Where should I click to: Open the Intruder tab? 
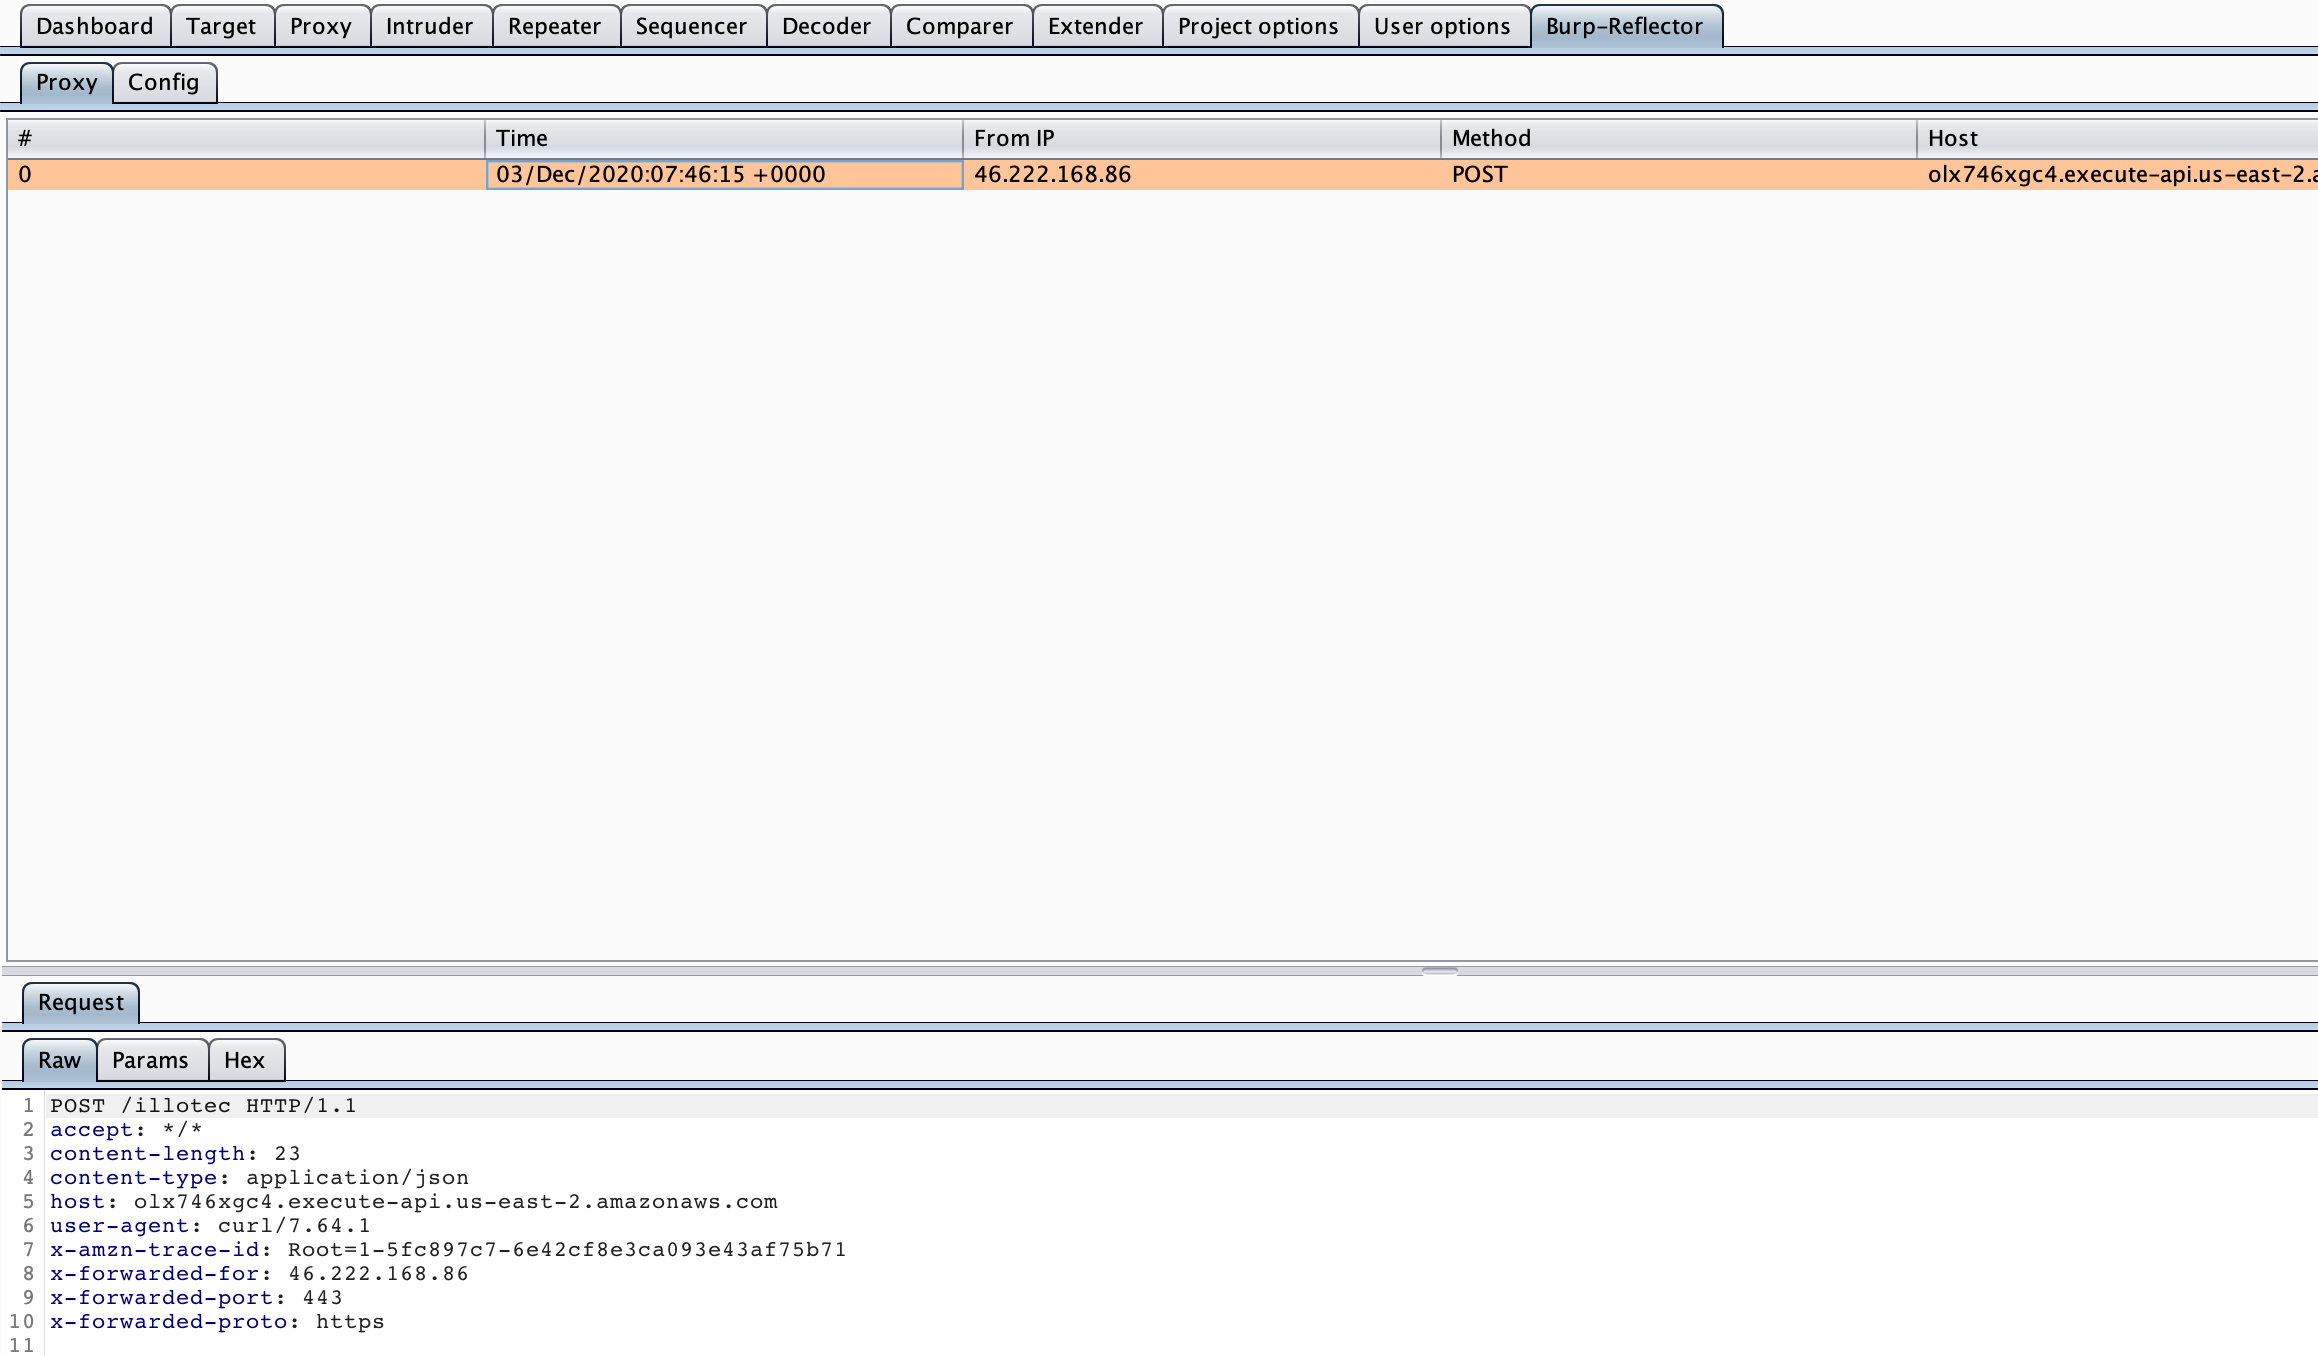(429, 26)
